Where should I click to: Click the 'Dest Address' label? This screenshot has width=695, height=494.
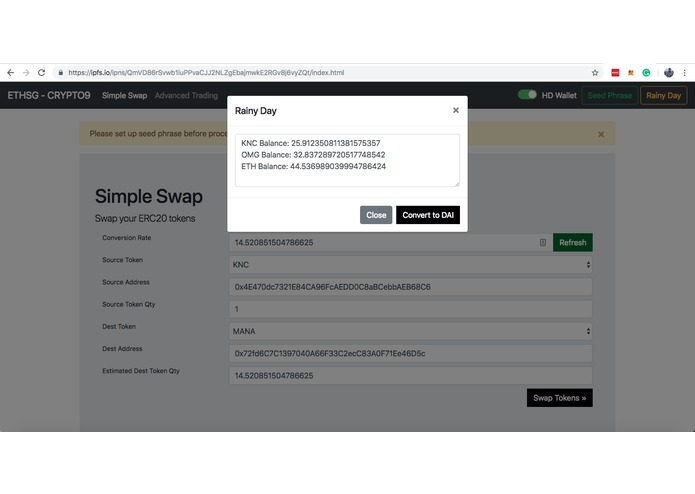[x=122, y=348]
